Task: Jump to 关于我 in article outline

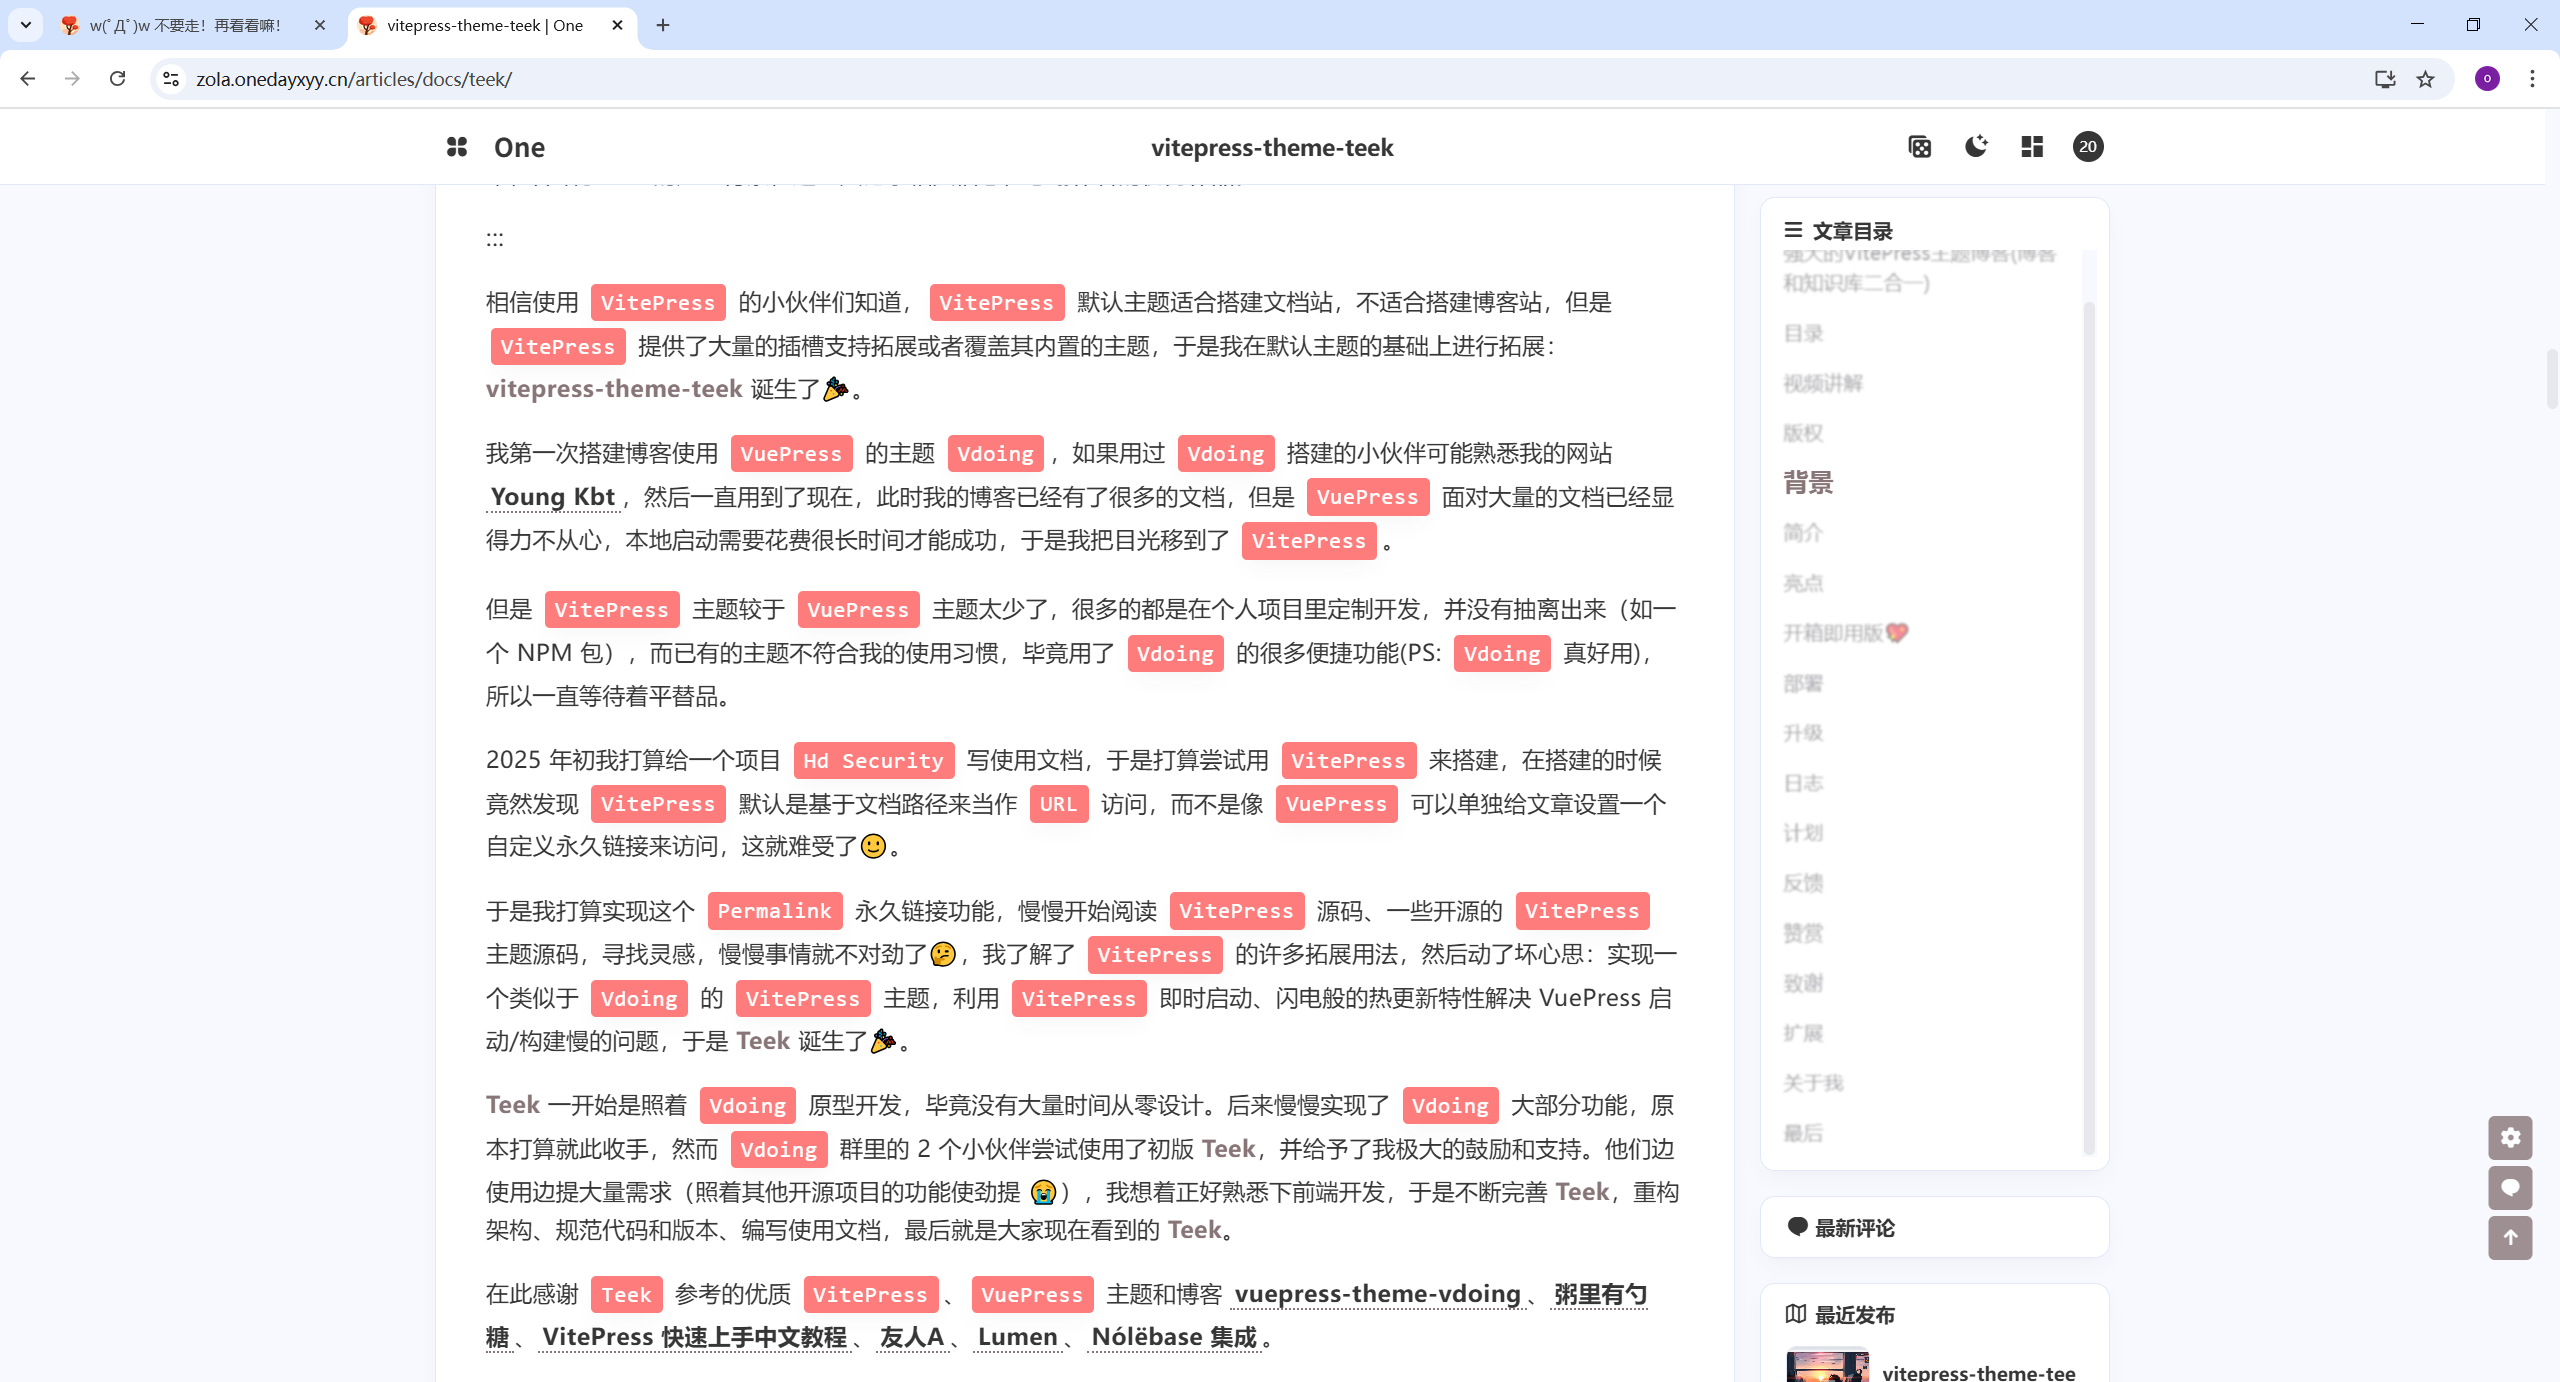Action: [x=1813, y=1083]
